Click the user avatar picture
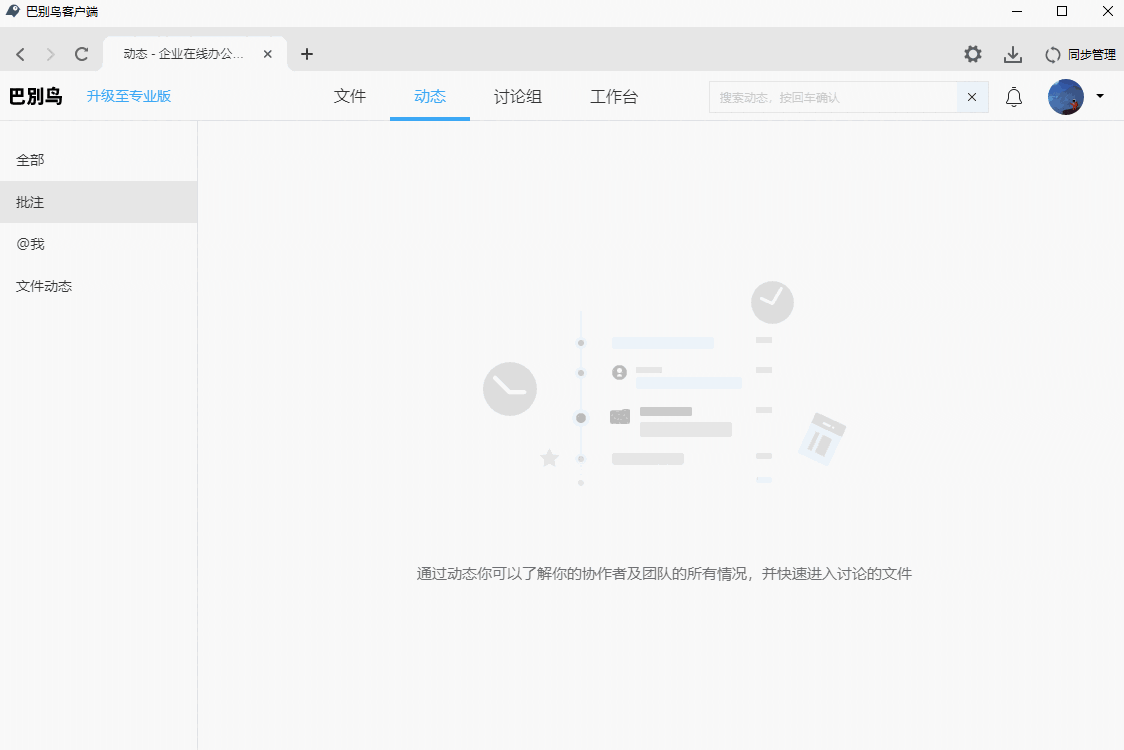The image size is (1124, 750). click(1065, 97)
